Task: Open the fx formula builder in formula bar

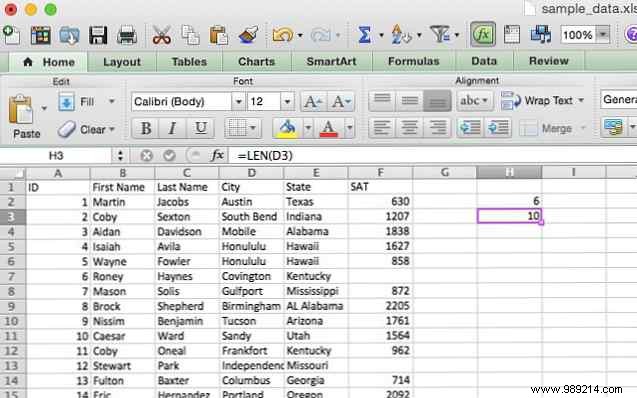Action: 217,155
